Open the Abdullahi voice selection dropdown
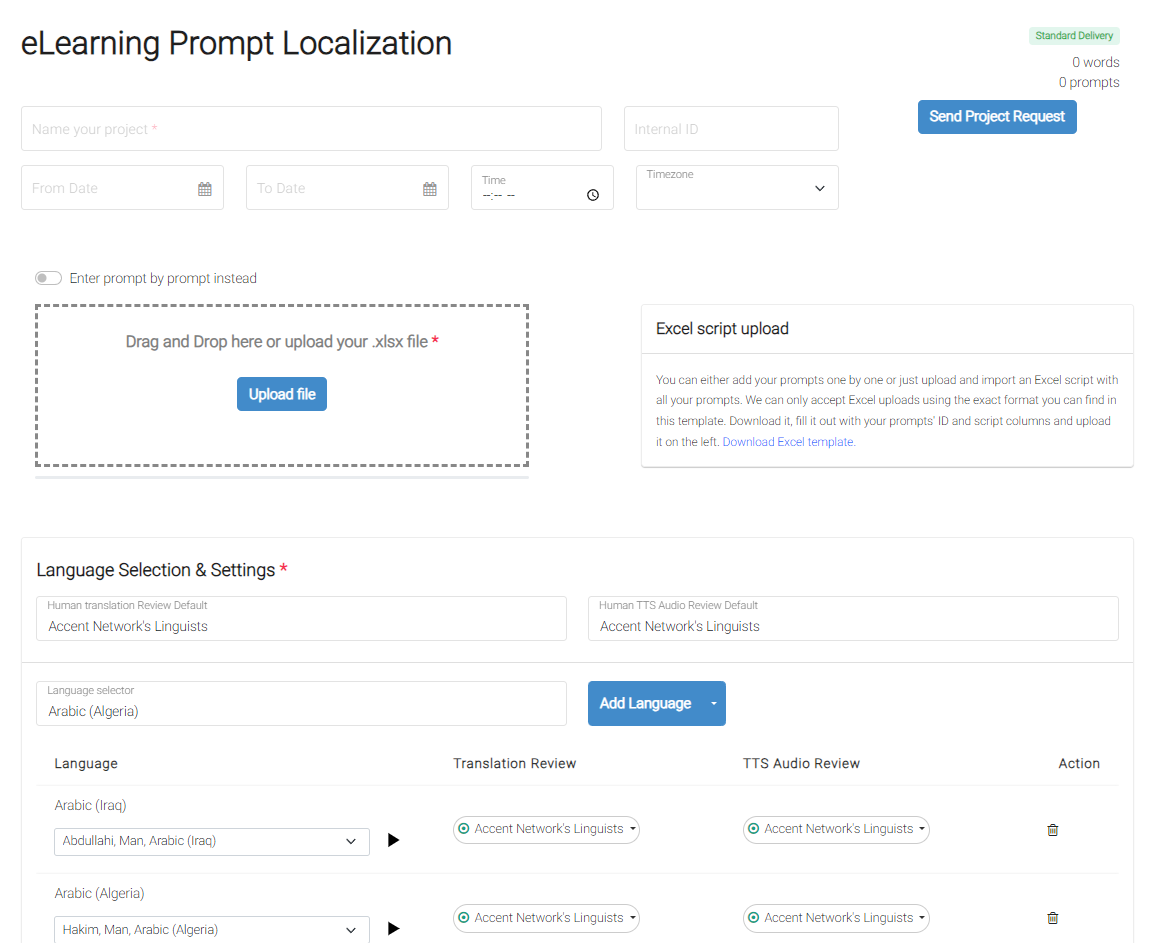Image resolution: width=1160 pixels, height=943 pixels. click(x=211, y=841)
